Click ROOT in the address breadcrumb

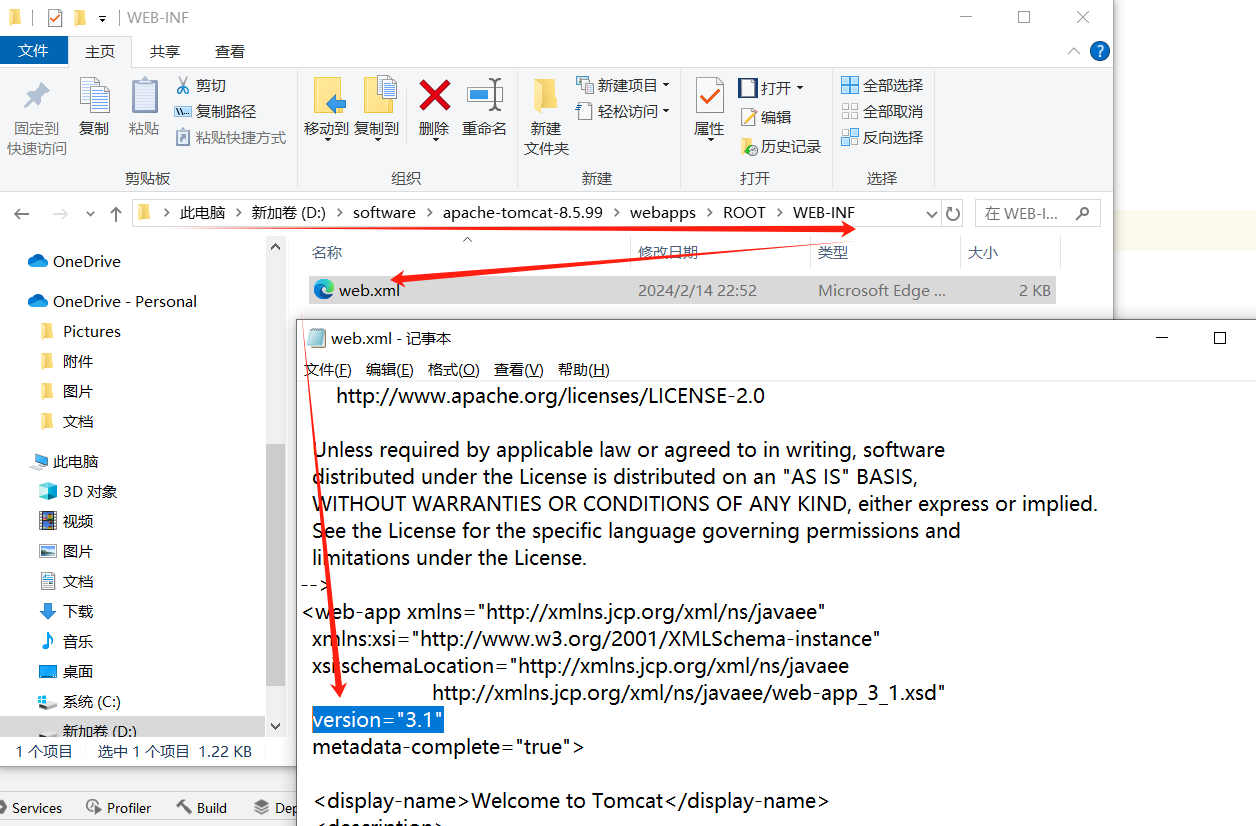click(x=744, y=213)
